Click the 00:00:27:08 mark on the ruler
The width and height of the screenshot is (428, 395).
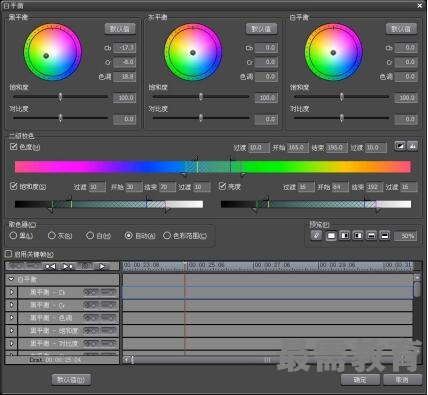pyautogui.click(x=273, y=265)
